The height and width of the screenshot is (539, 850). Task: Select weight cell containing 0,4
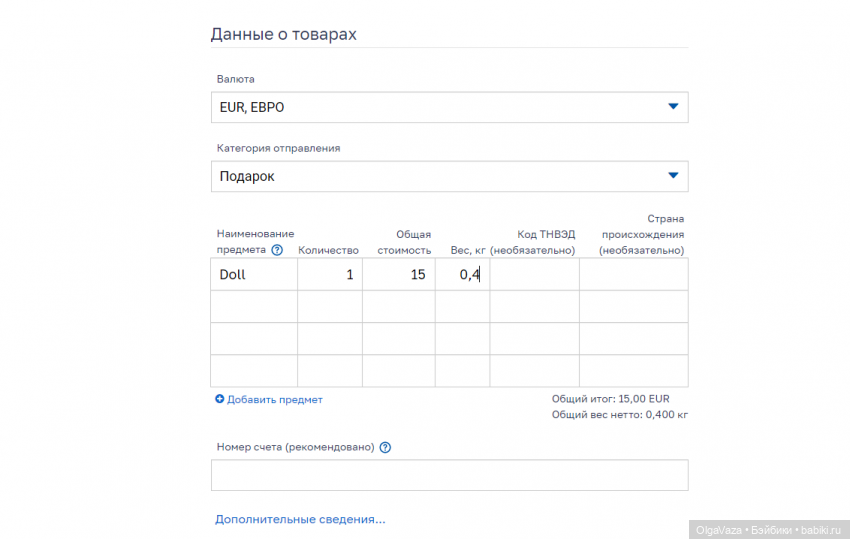[462, 274]
